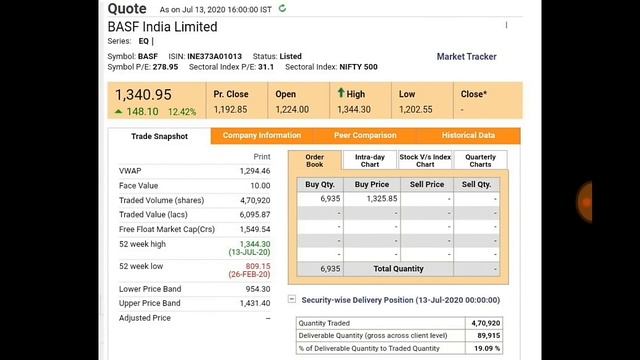Image resolution: width=640 pixels, height=360 pixels.
Task: Click the orange floating button at right edge
Action: 584,202
